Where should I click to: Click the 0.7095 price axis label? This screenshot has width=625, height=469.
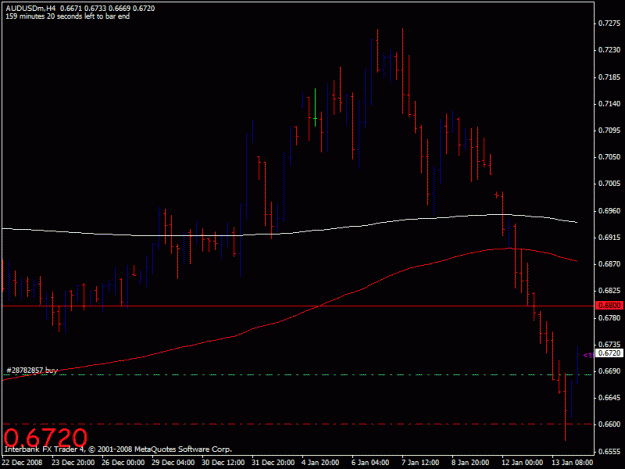[609, 130]
